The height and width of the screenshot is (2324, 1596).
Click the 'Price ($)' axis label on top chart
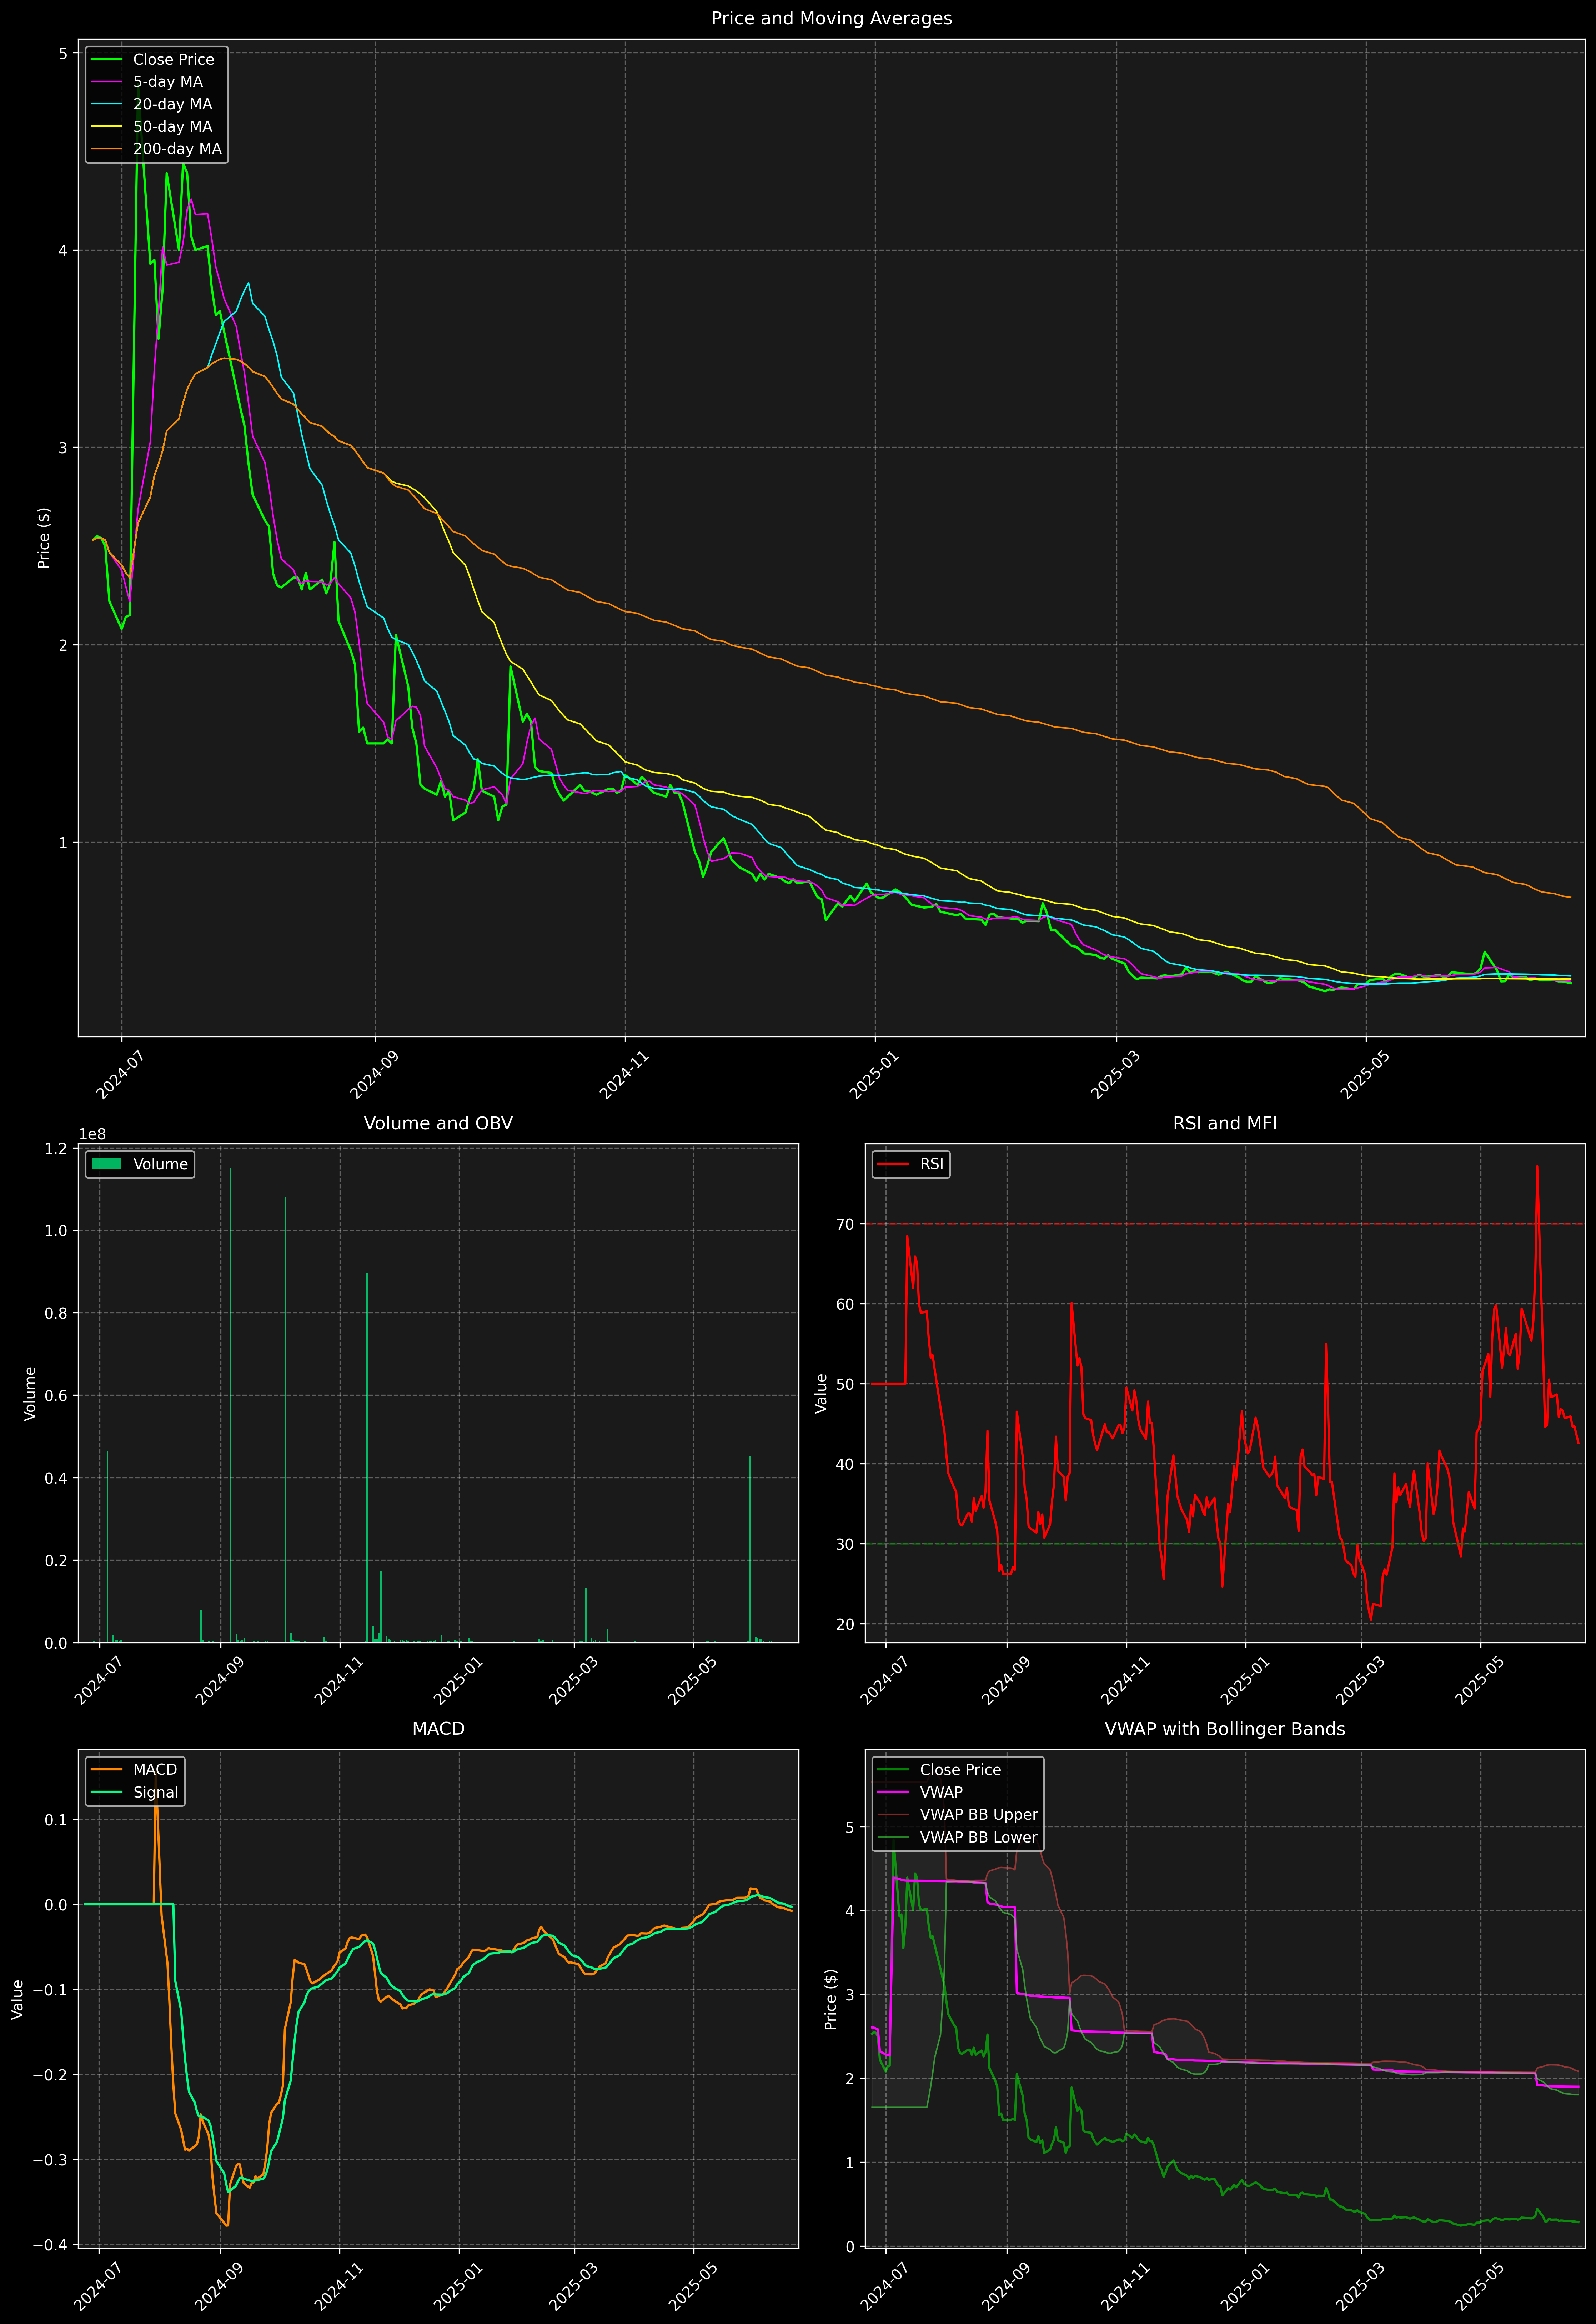[44, 538]
